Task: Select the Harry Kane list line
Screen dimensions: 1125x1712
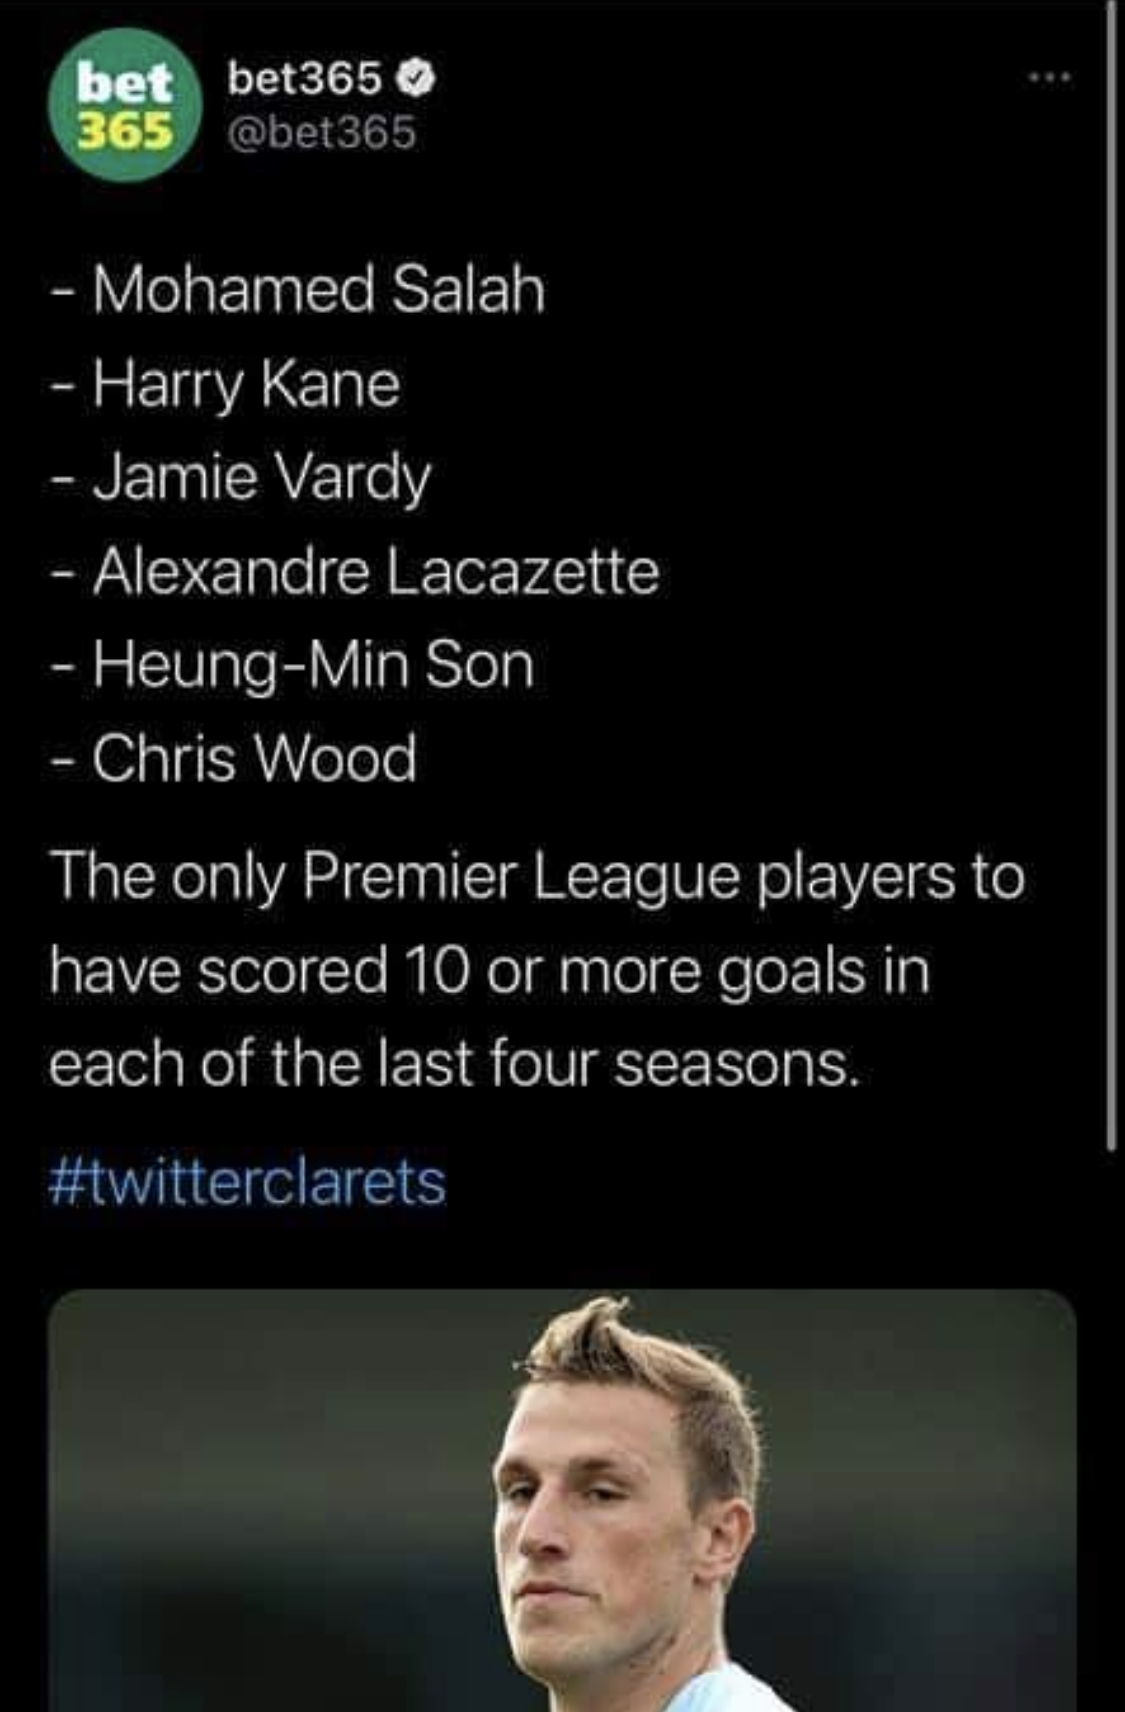Action: click(246, 384)
